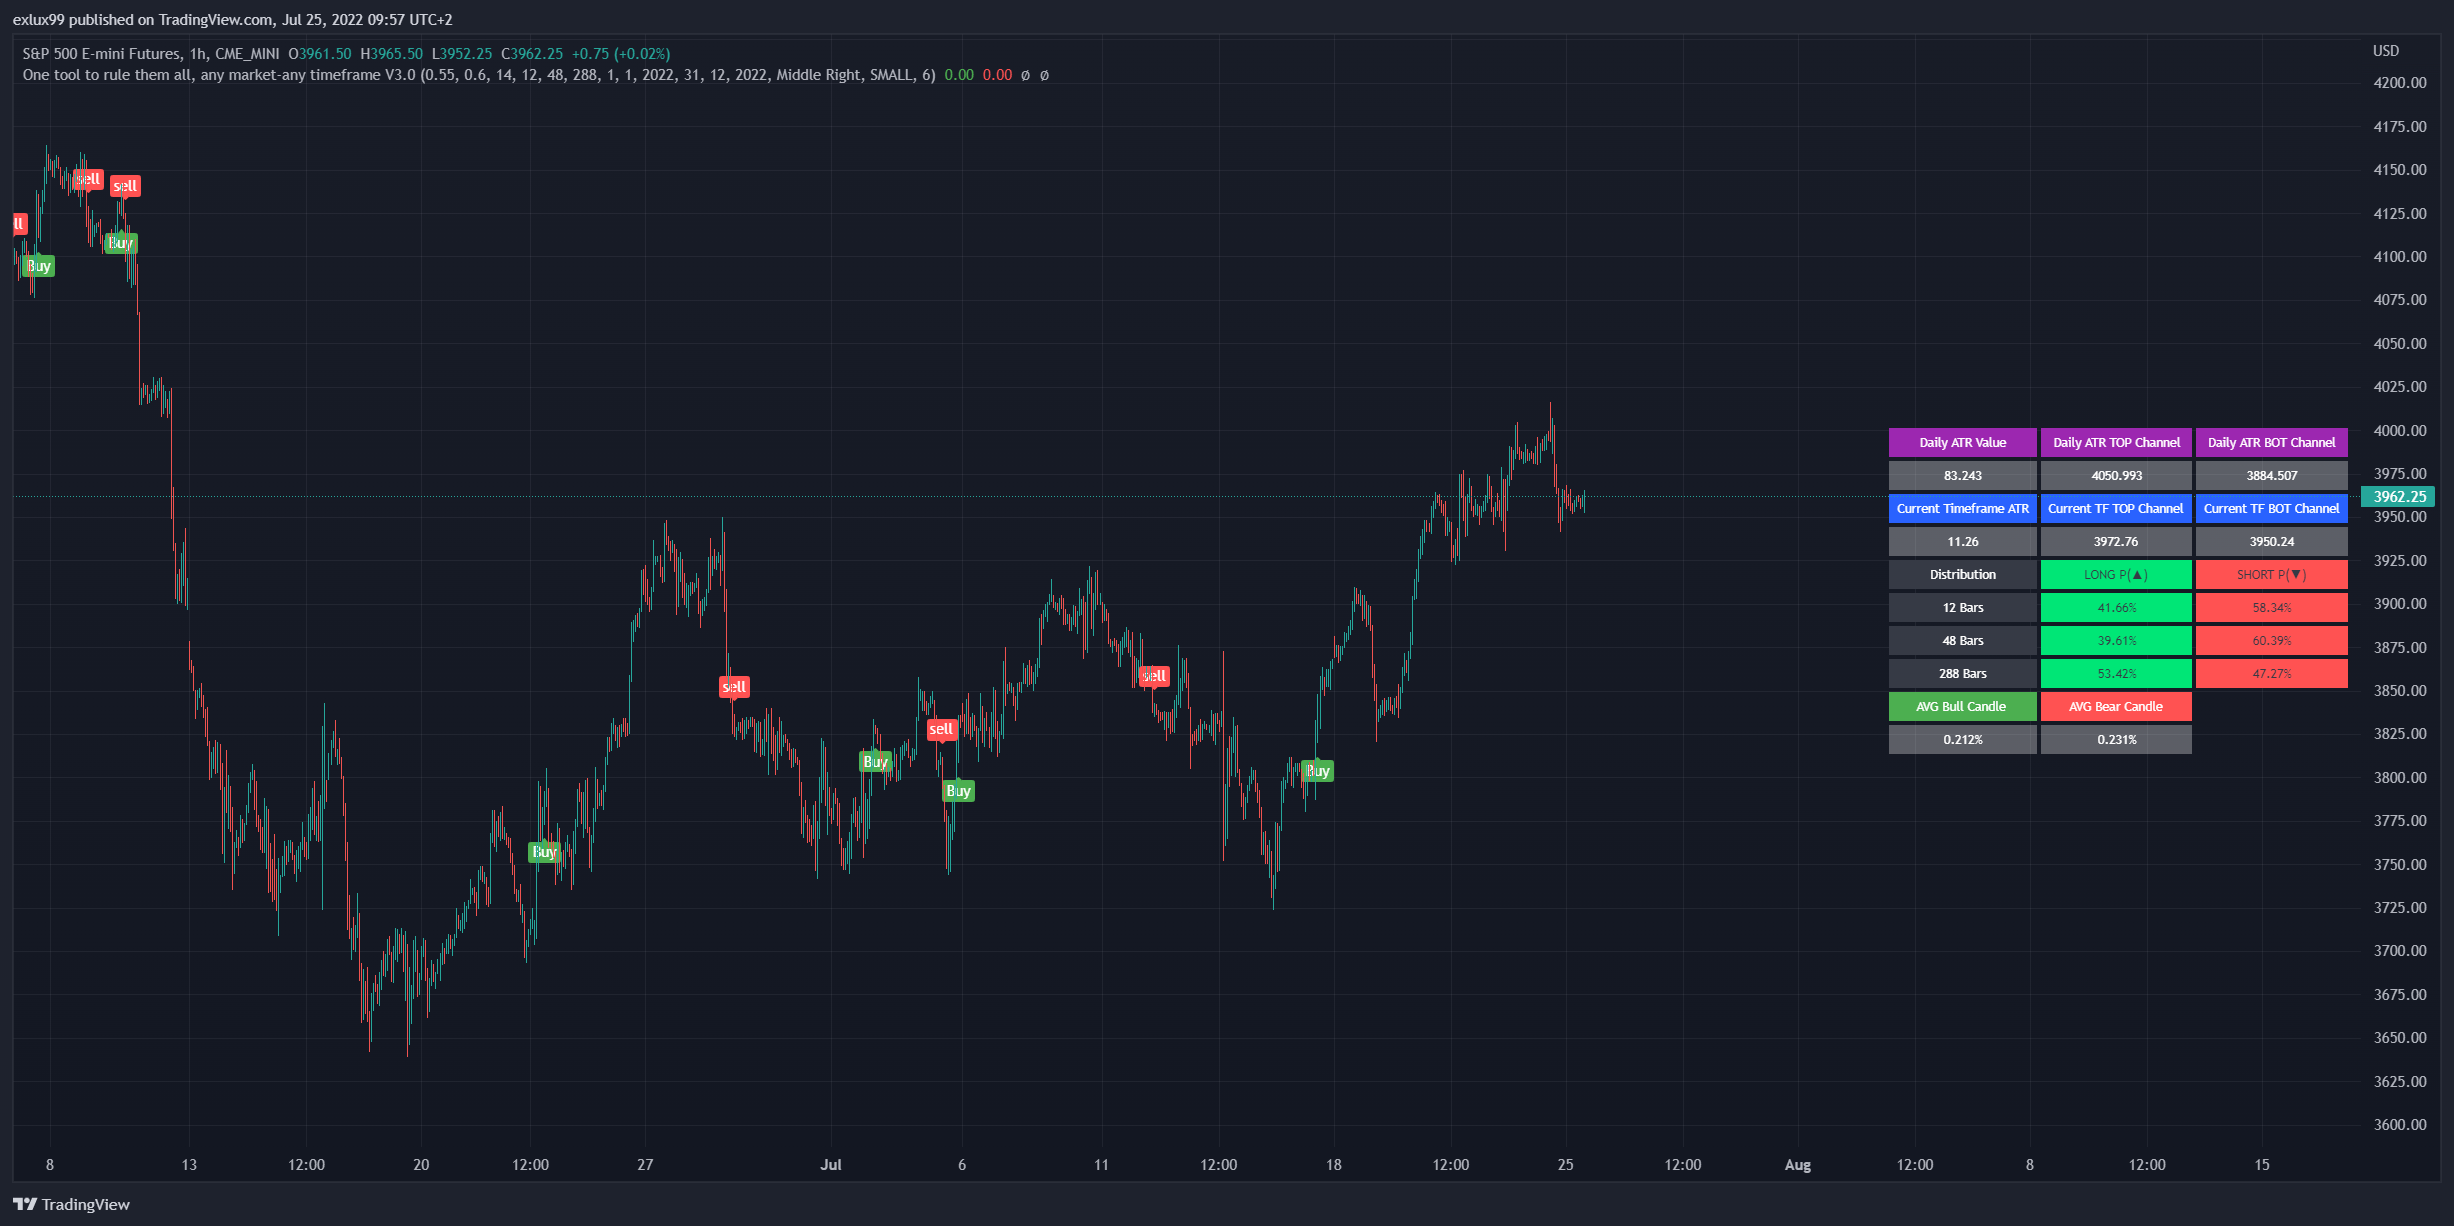Image resolution: width=2454 pixels, height=1226 pixels.
Task: Click the LONG P(▲) distribution cell
Action: (2115, 575)
